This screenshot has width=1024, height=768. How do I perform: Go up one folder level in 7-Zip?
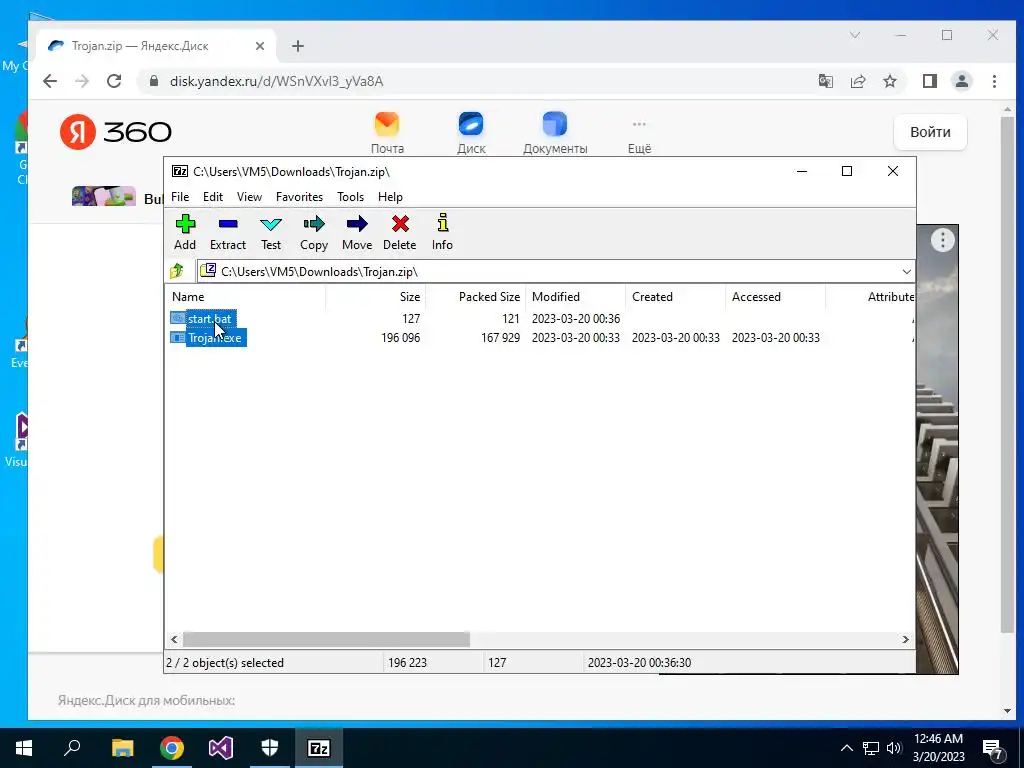(177, 271)
